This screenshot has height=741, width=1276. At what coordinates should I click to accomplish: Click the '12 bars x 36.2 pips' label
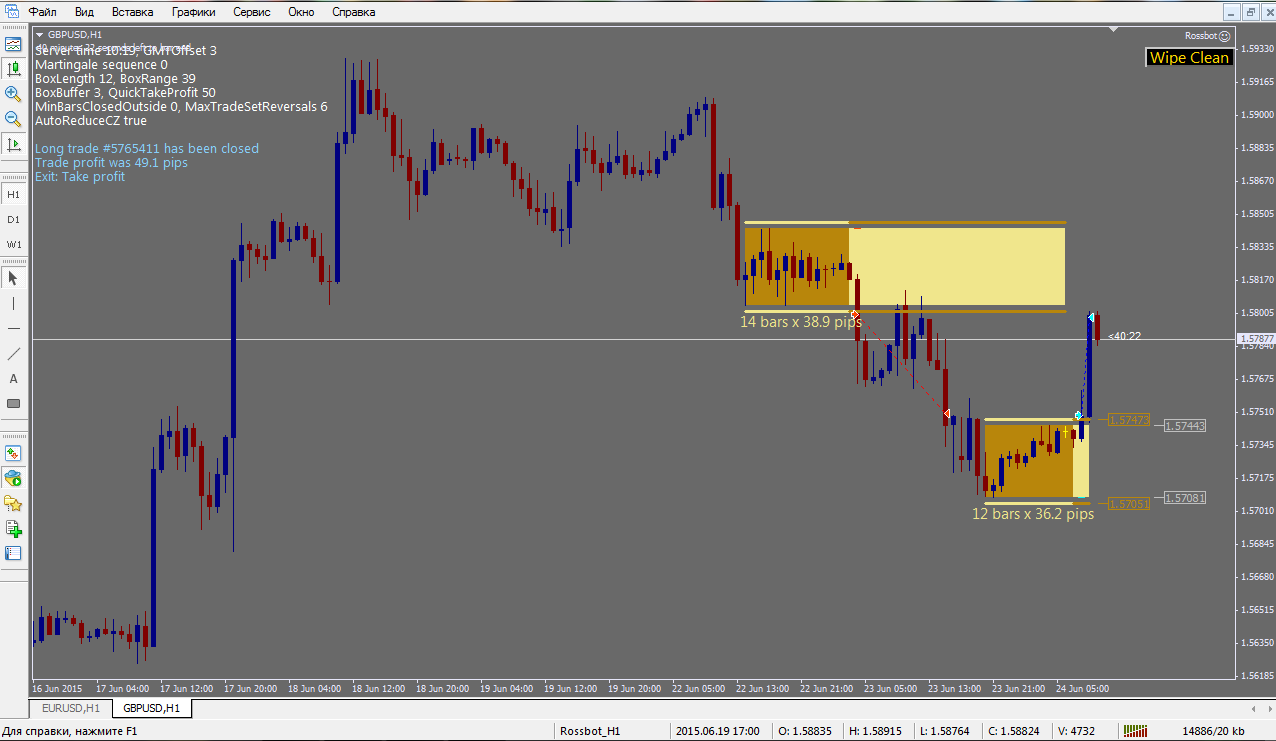[x=1033, y=514]
